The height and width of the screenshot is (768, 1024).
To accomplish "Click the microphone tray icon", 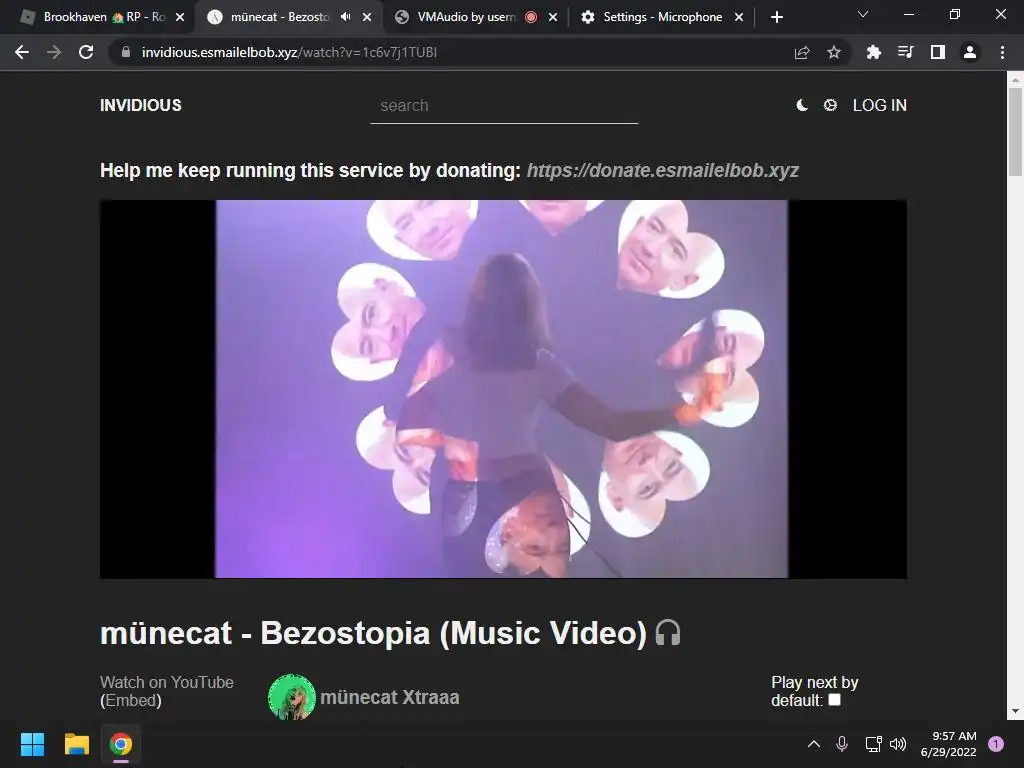I will coord(842,744).
